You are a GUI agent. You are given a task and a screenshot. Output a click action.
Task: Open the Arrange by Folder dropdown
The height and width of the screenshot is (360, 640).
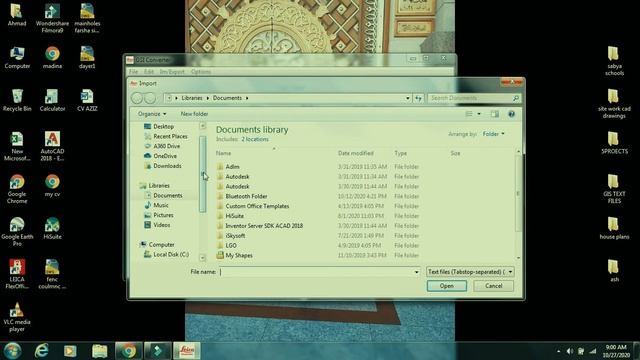pyautogui.click(x=493, y=134)
